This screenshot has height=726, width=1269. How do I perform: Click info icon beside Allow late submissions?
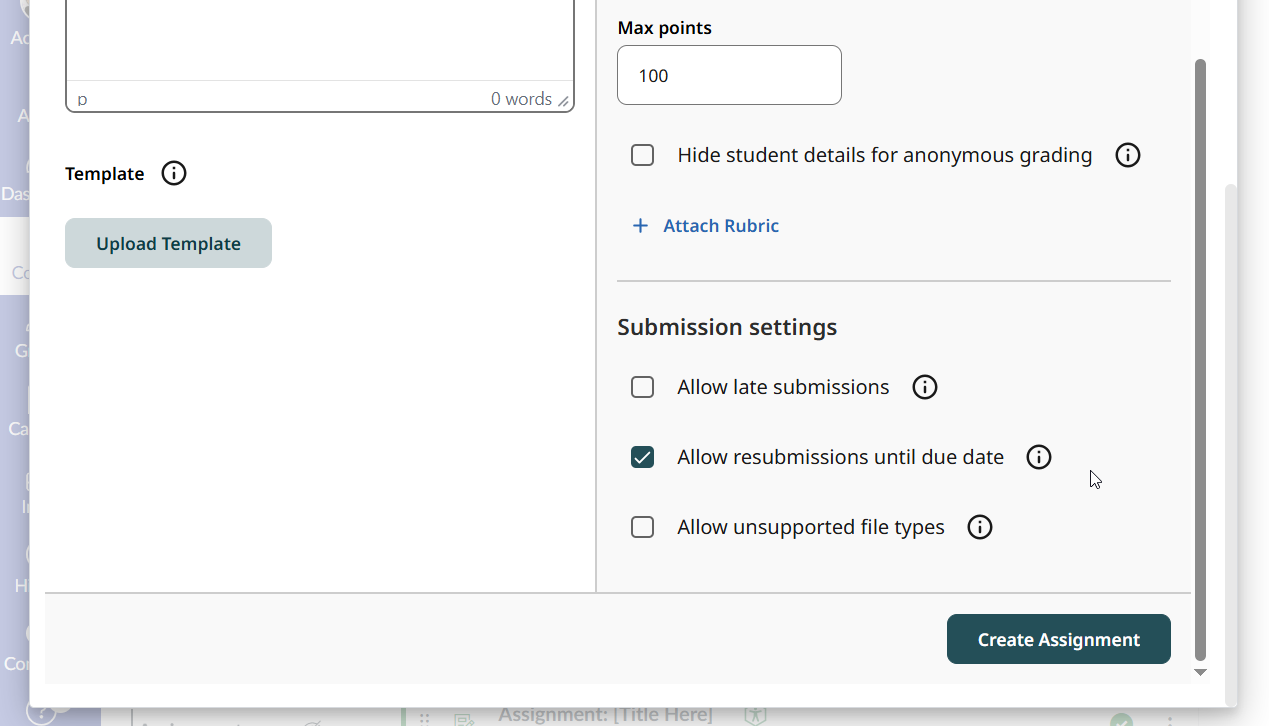[x=924, y=387]
